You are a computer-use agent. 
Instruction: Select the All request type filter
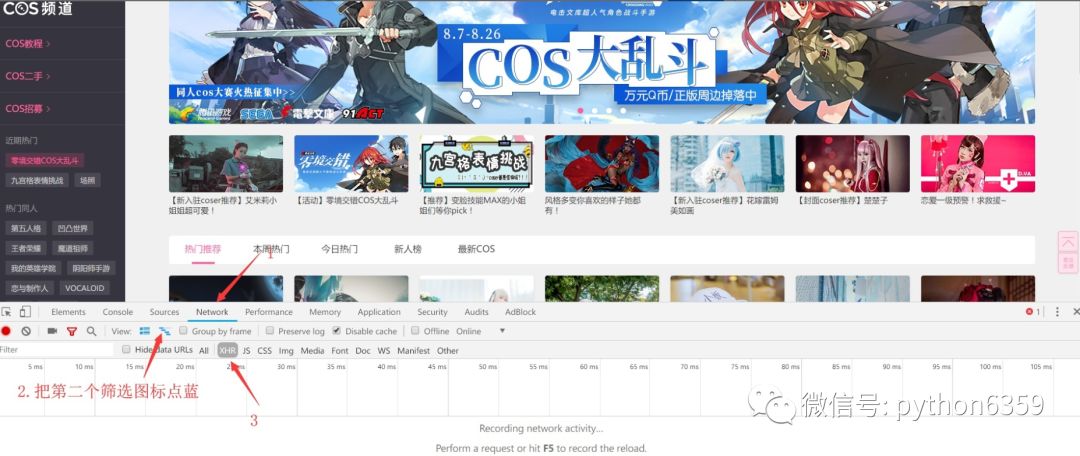click(204, 351)
